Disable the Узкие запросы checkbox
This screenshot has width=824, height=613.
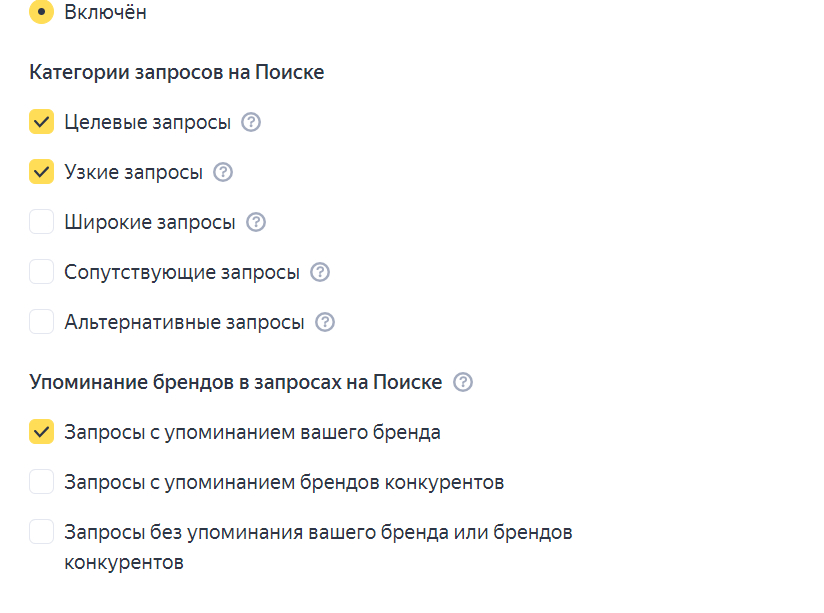[41, 172]
